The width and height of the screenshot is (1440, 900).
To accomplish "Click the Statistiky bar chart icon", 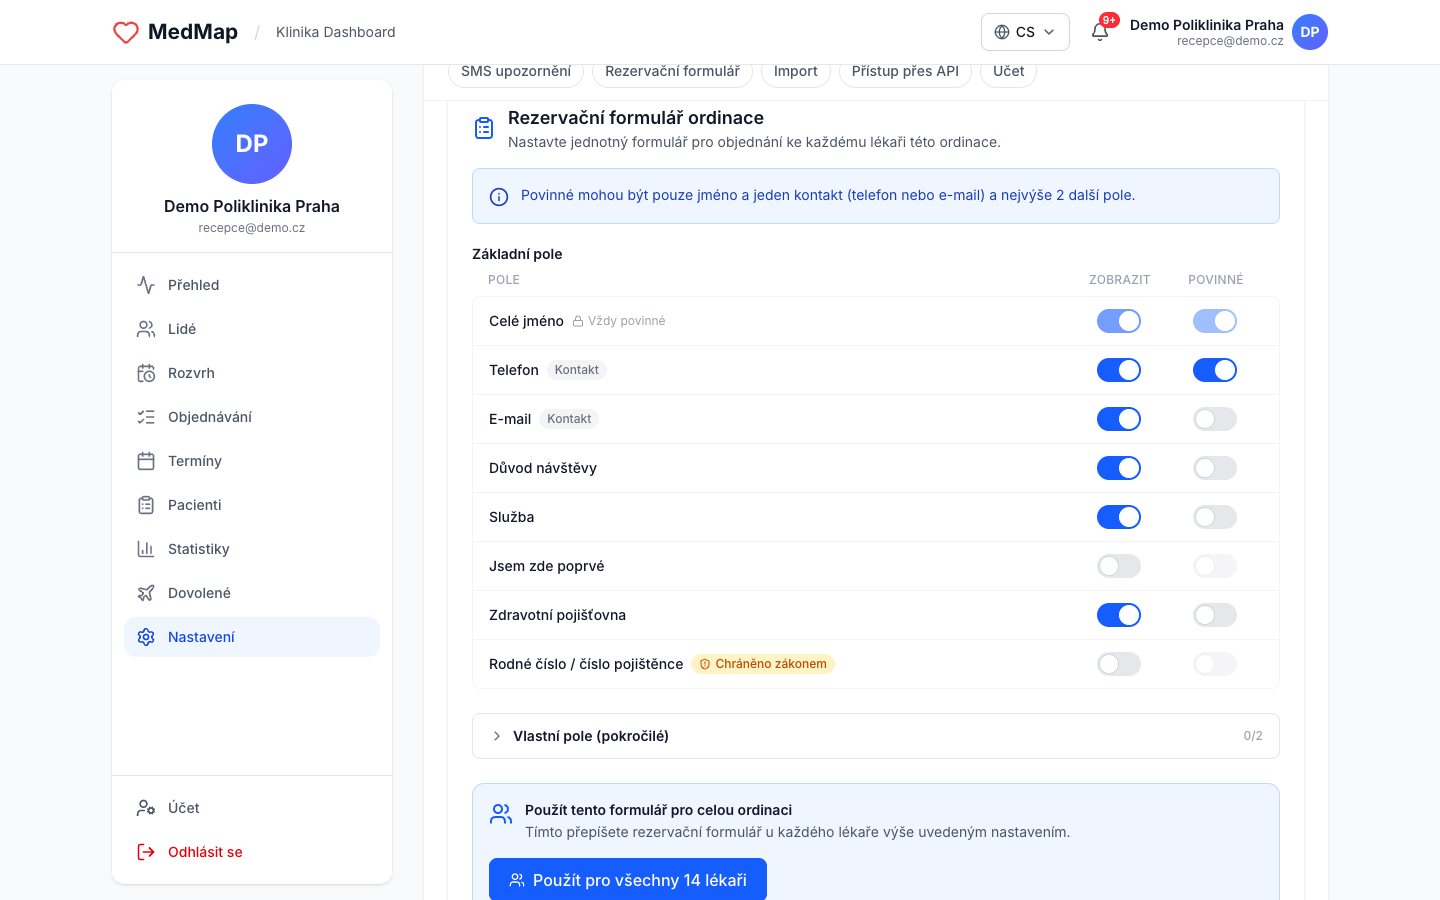I will (146, 549).
